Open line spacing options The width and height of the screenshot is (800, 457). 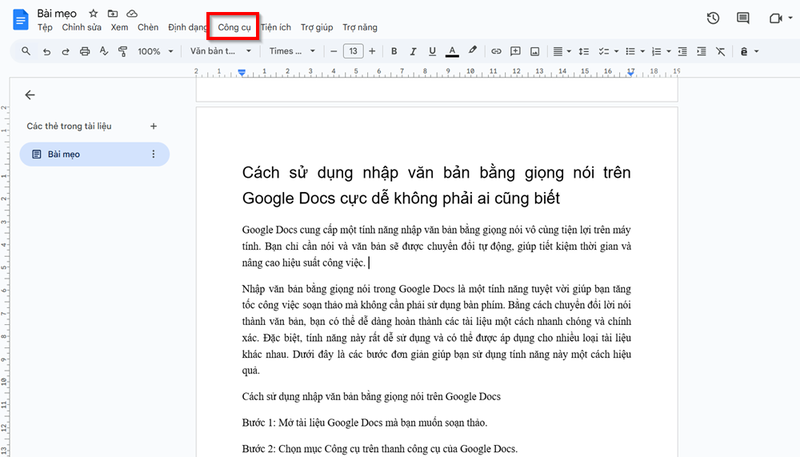click(584, 51)
